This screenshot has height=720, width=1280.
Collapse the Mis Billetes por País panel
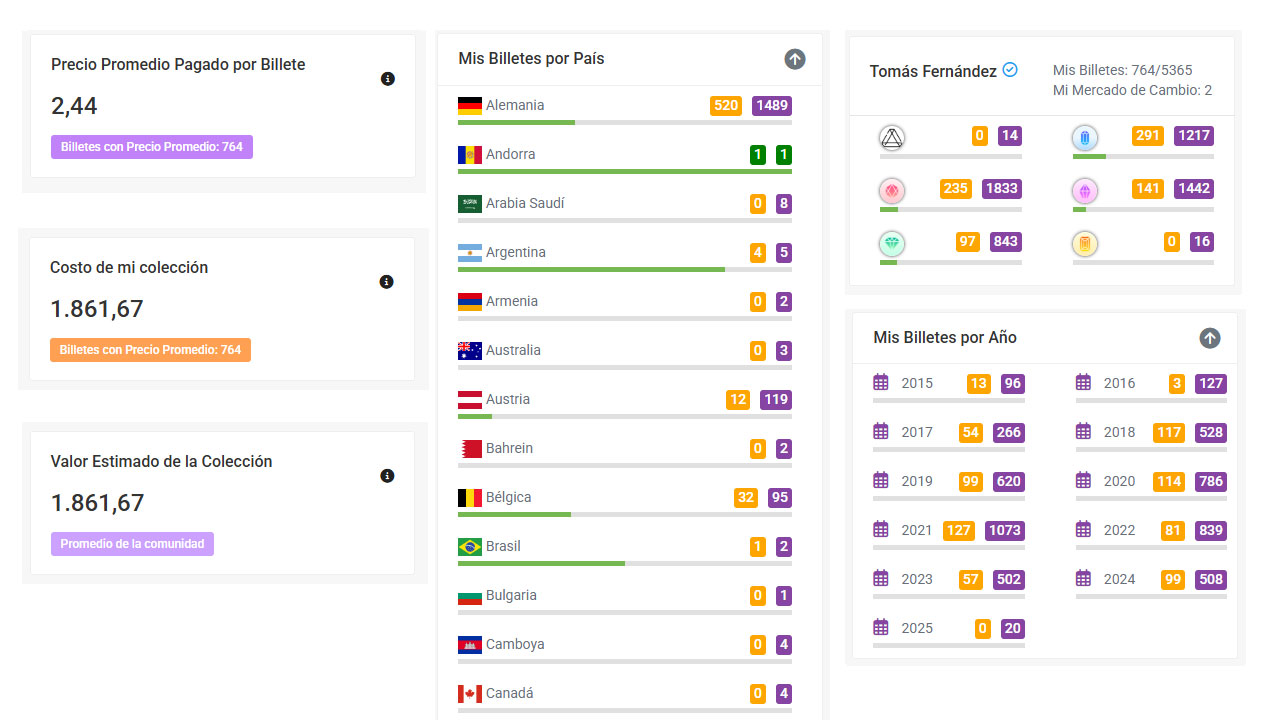(x=795, y=59)
